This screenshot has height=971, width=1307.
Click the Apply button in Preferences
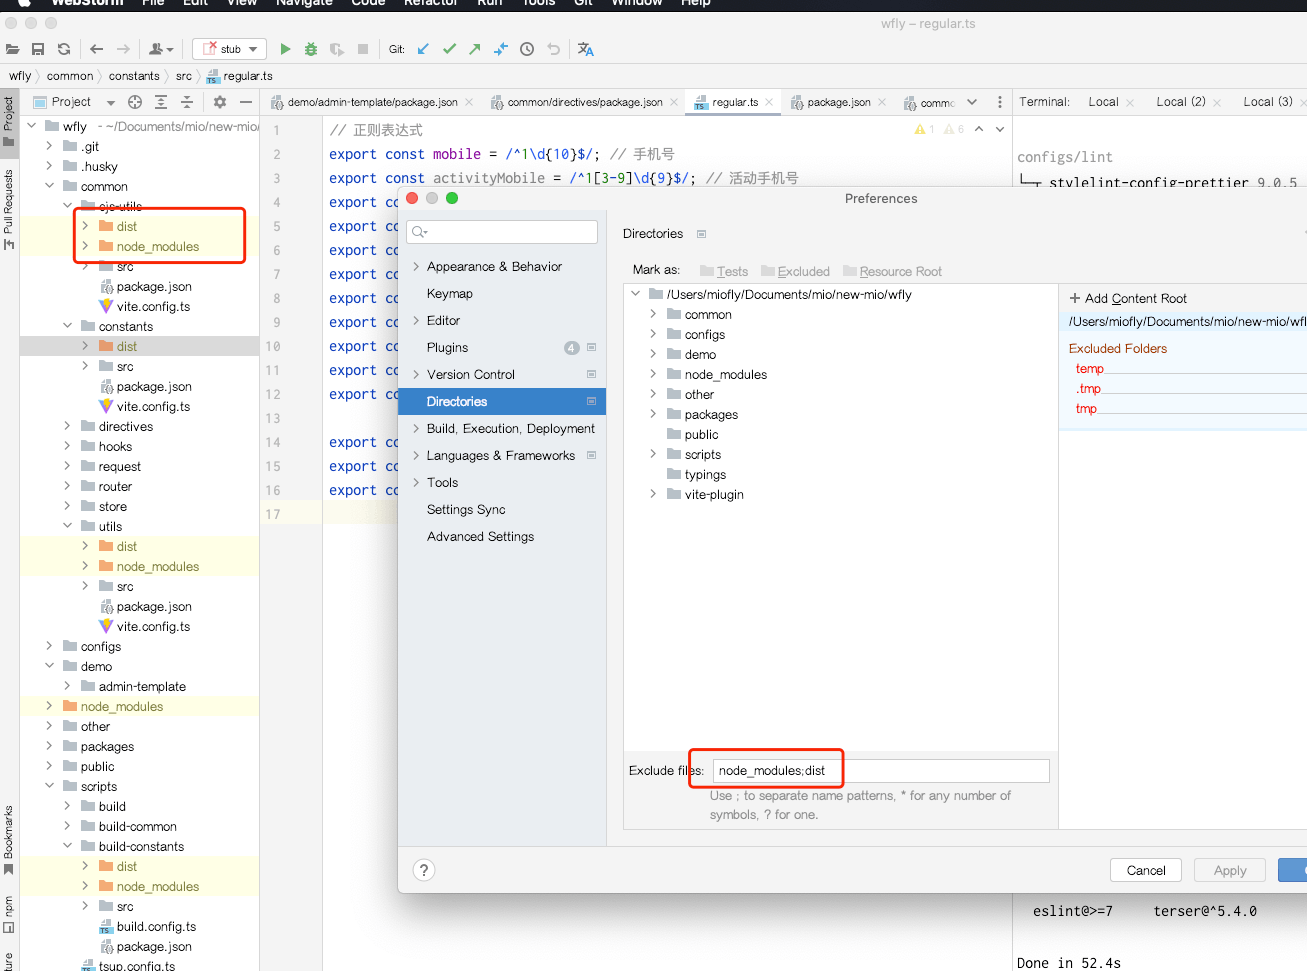click(x=1230, y=870)
